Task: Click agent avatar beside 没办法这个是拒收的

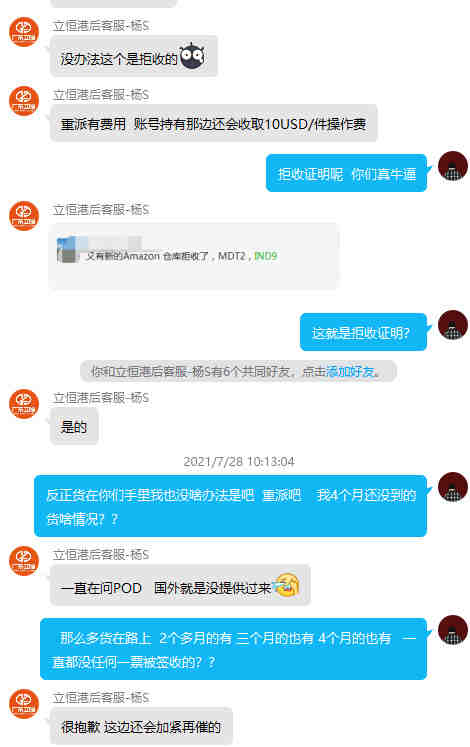Action: pyautogui.click(x=24, y=32)
